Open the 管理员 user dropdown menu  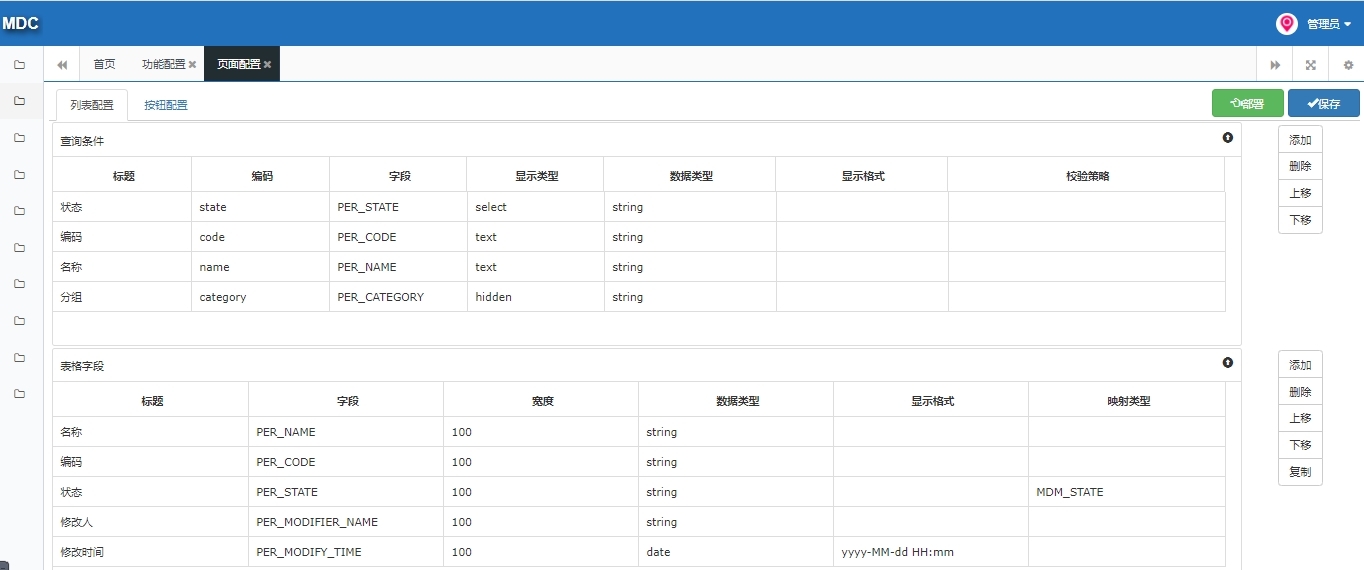tap(1329, 24)
